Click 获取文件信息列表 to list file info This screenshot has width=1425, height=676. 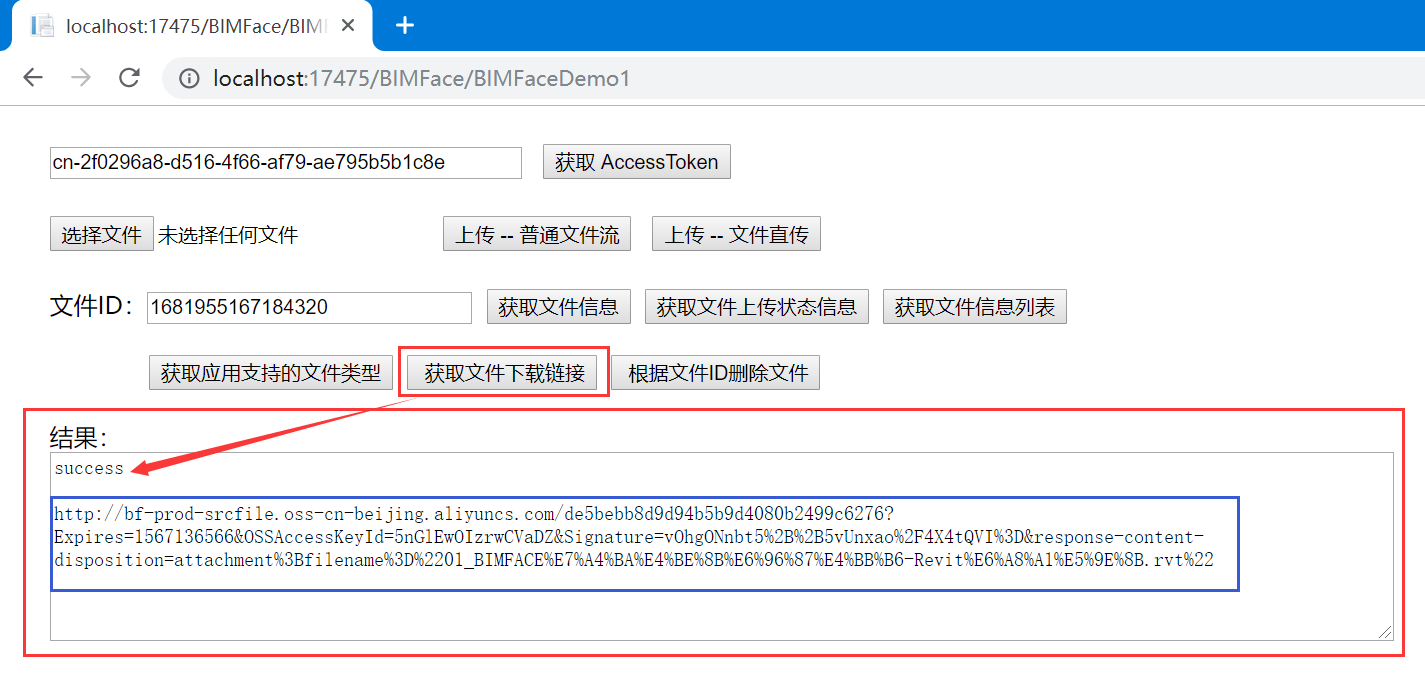974,306
